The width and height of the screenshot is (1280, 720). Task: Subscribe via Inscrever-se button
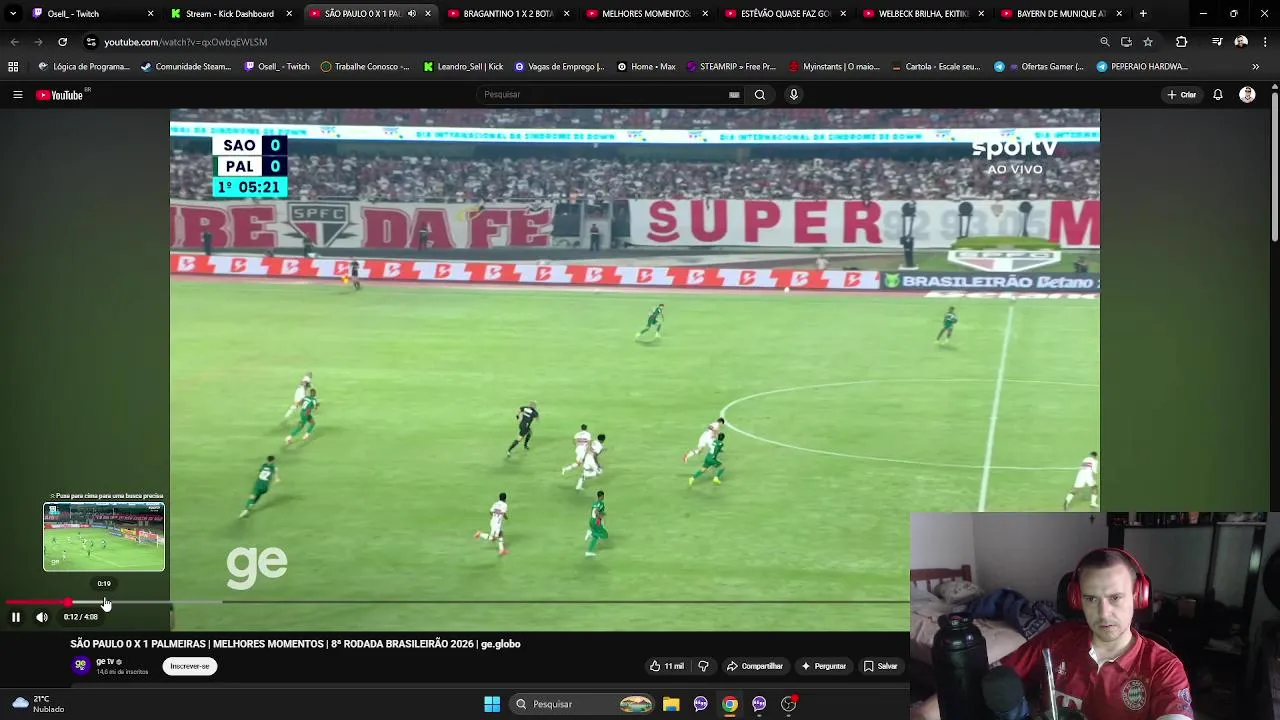click(x=190, y=666)
